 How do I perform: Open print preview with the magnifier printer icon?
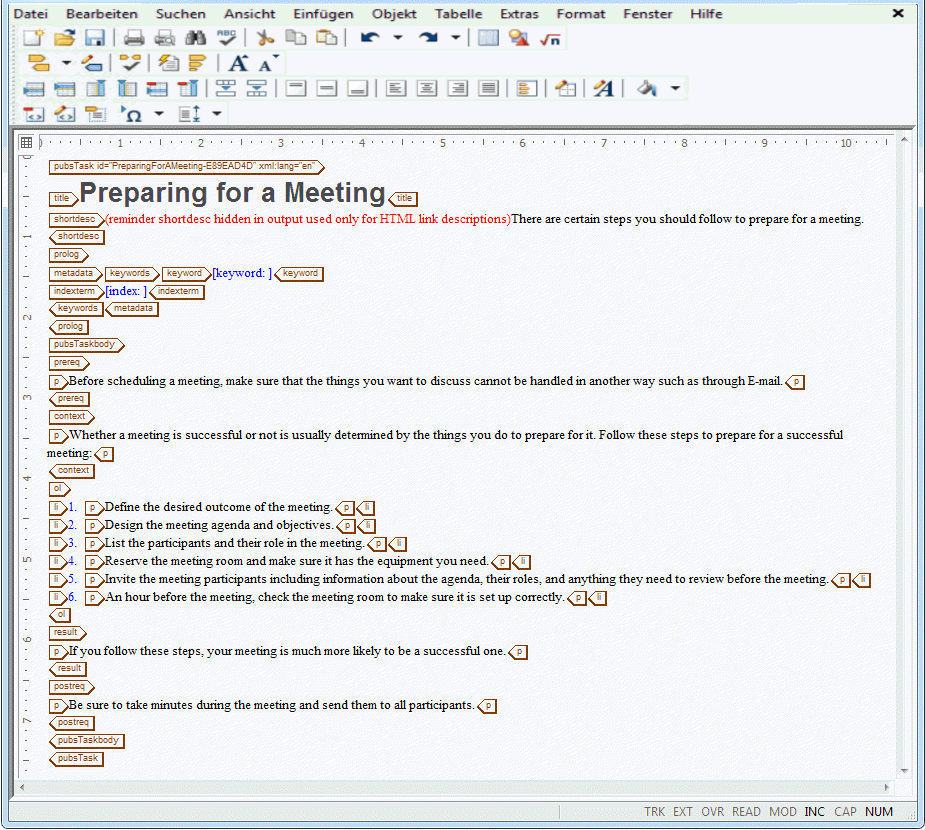pos(165,38)
